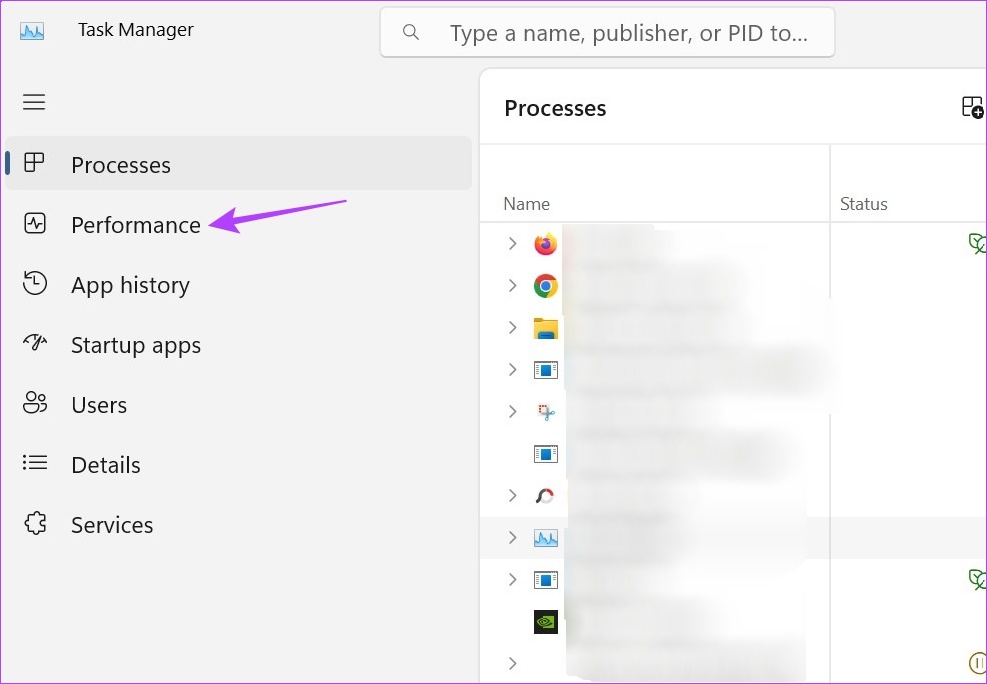
Task: Sort processes by Name column
Action: pyautogui.click(x=527, y=204)
